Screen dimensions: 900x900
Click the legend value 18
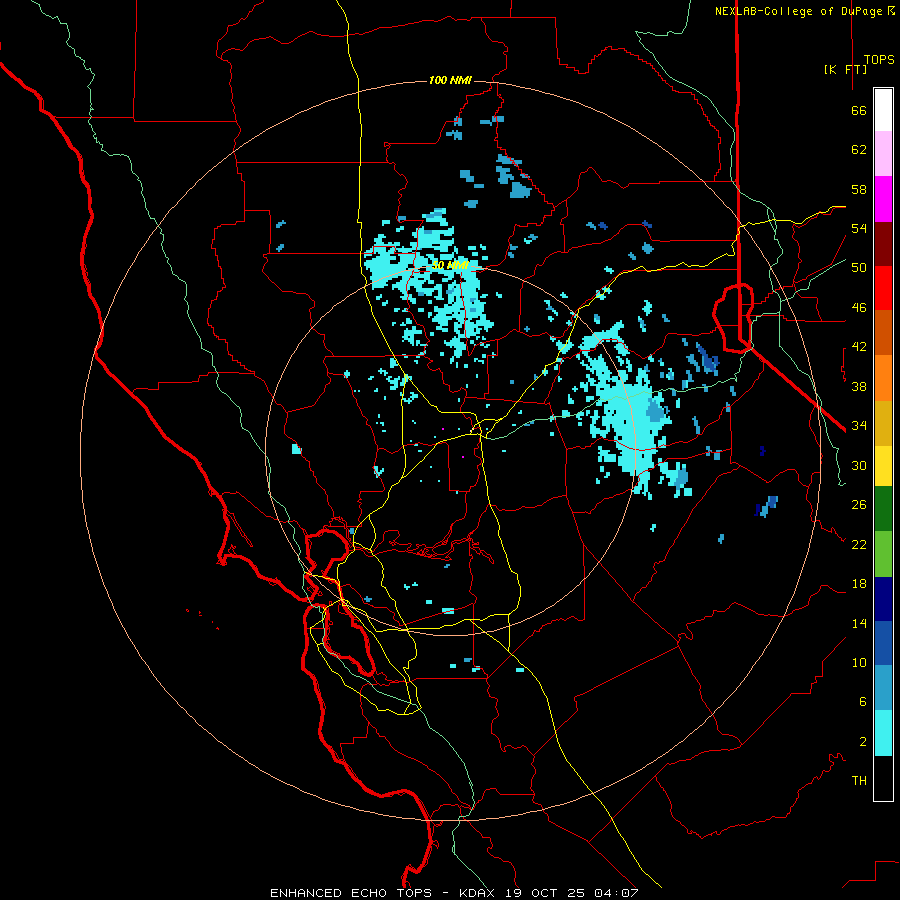click(x=859, y=584)
